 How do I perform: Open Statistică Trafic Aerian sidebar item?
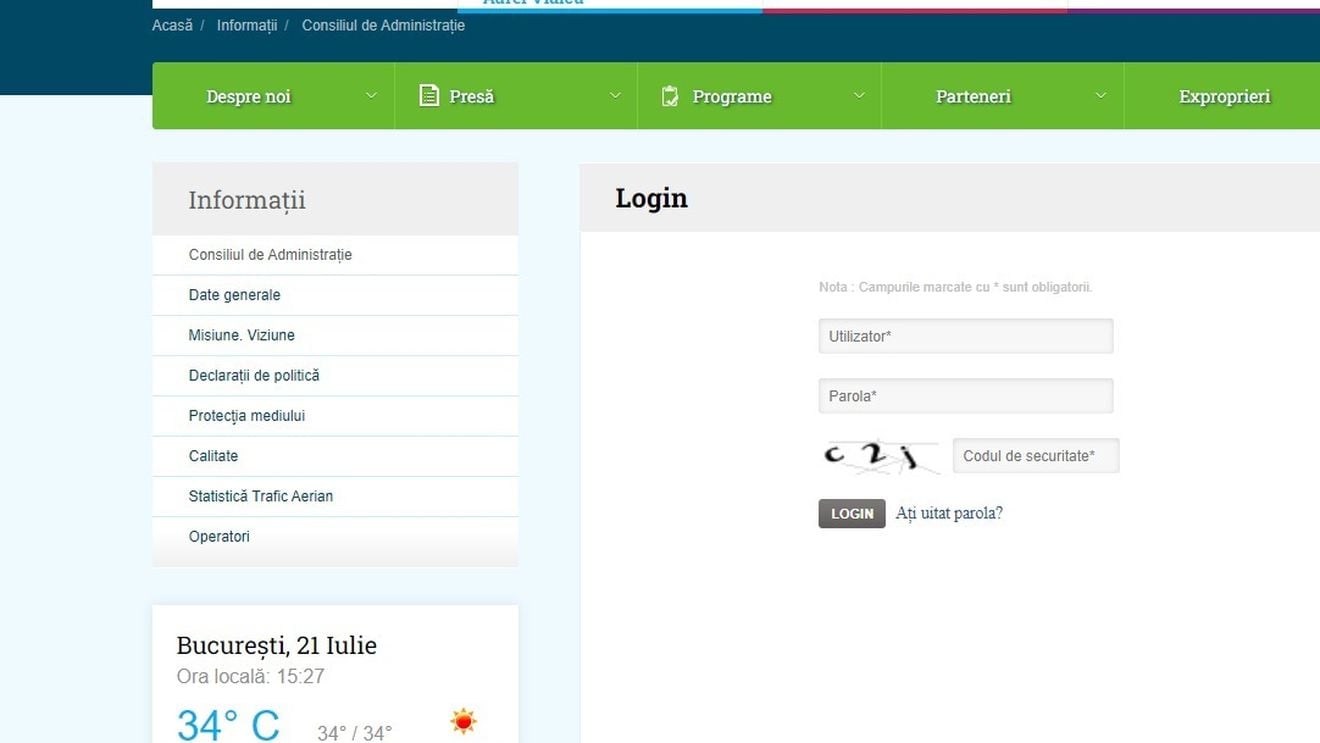tap(260, 496)
